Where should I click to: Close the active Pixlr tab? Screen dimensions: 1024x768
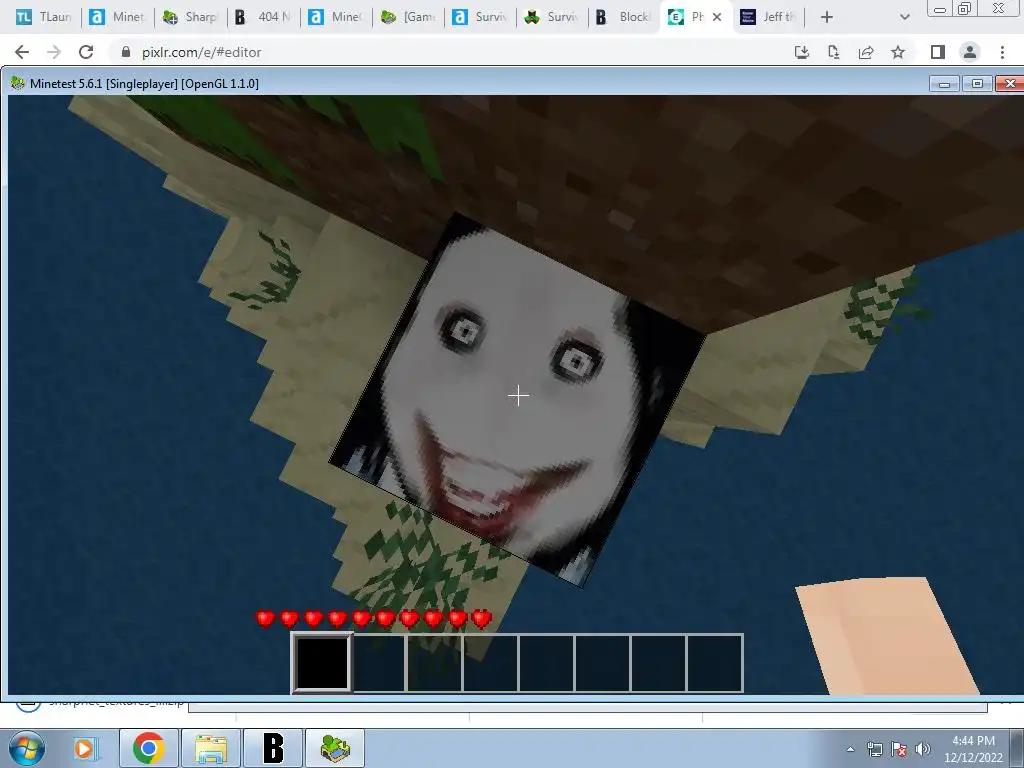click(717, 17)
